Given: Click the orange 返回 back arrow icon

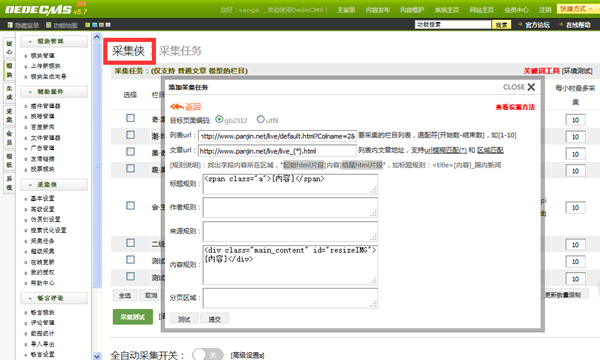Looking at the screenshot, I should tap(176, 106).
